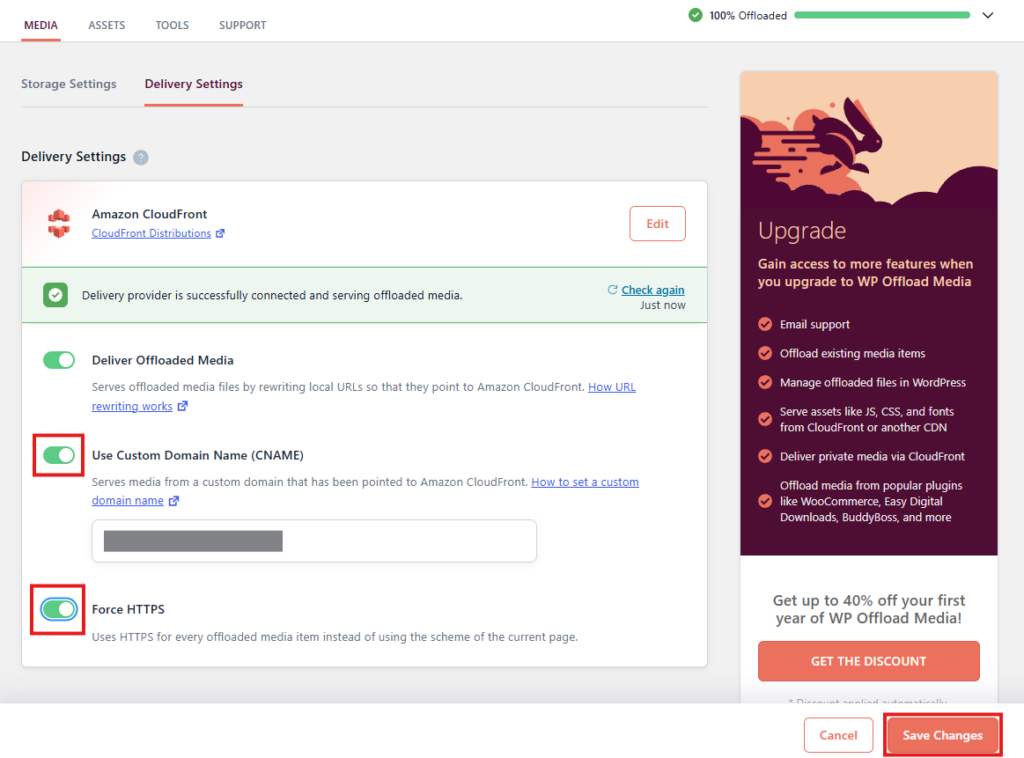This screenshot has height=758, width=1024.
Task: Click Check again link
Action: [x=652, y=290]
